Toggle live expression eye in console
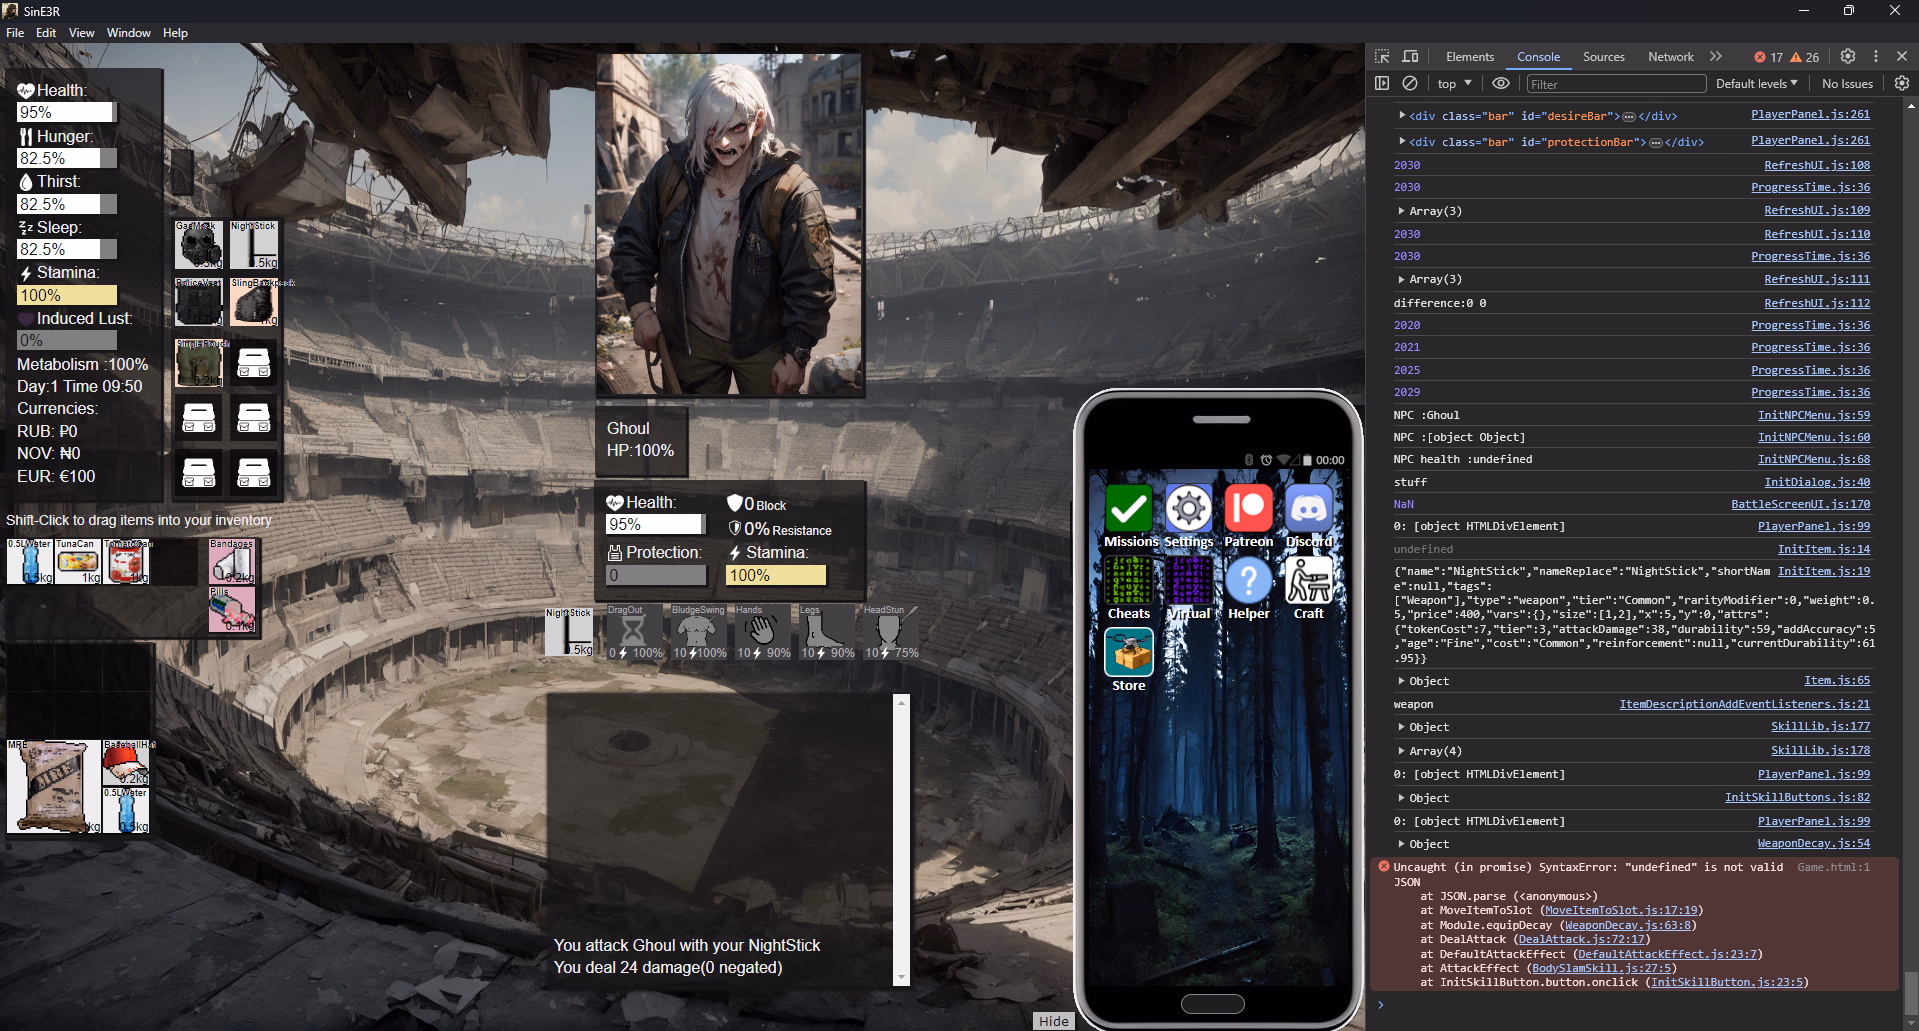The width and height of the screenshot is (1919, 1031). pyautogui.click(x=1501, y=84)
